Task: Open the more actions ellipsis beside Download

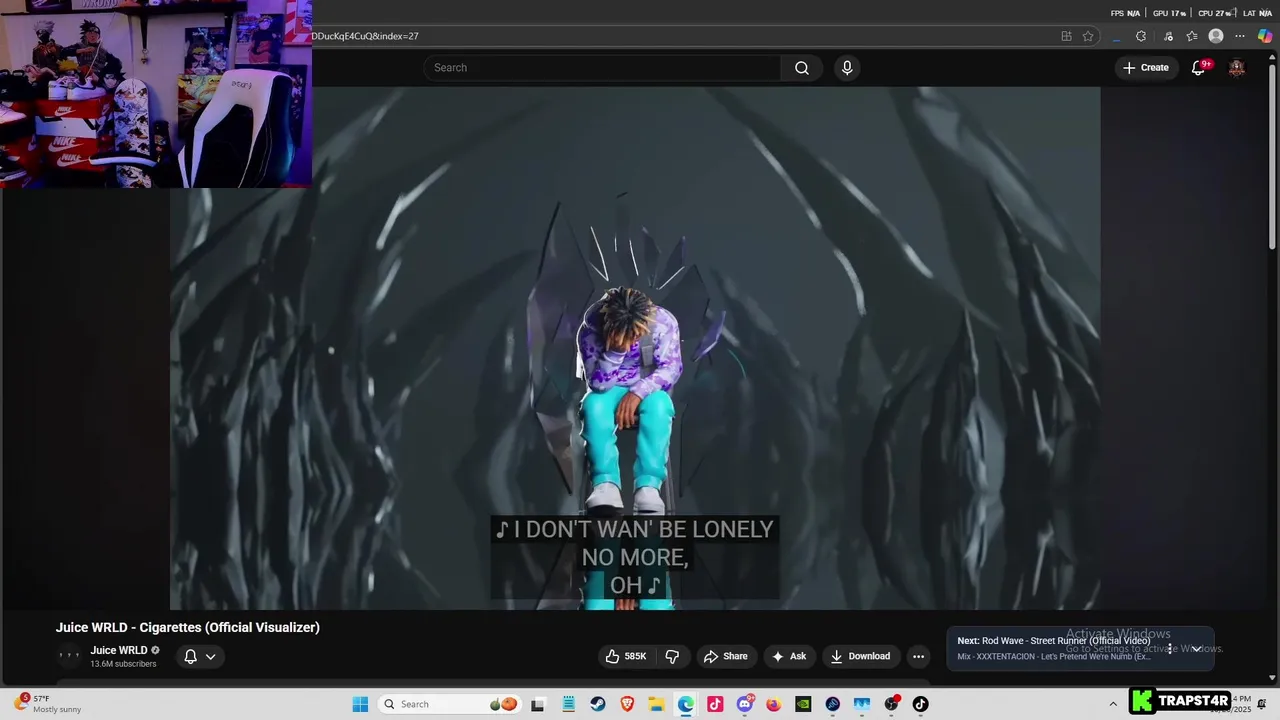Action: tap(918, 656)
